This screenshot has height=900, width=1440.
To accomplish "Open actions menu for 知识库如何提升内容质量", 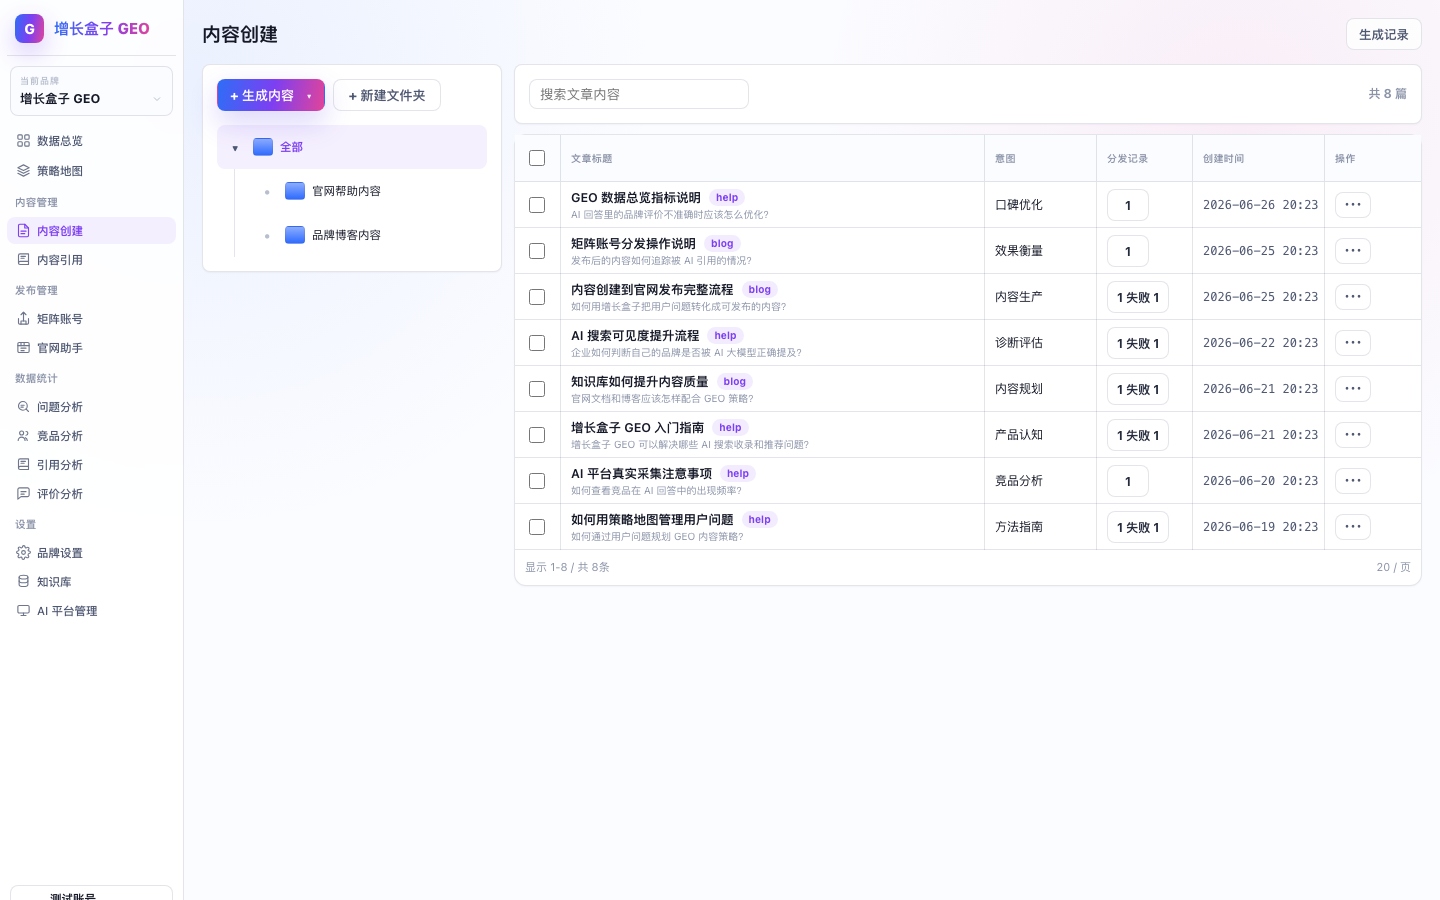I will pyautogui.click(x=1353, y=389).
